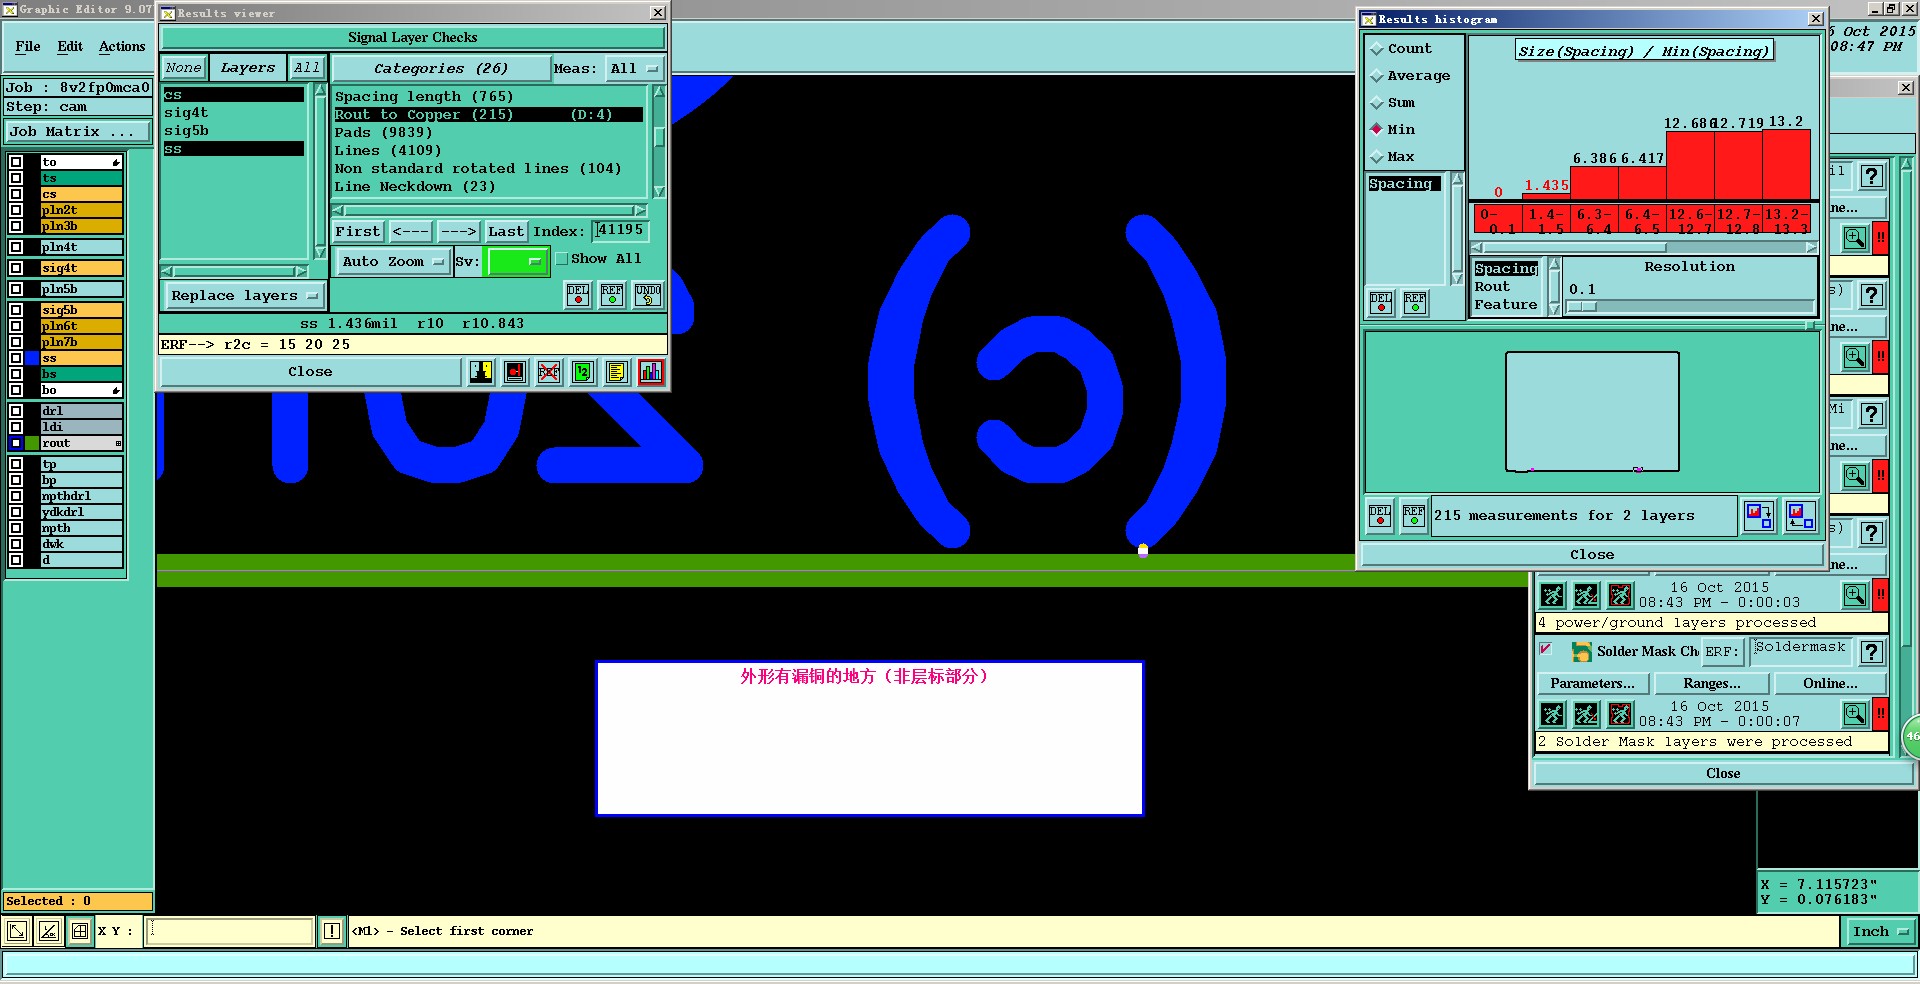Select the Max radio option
The width and height of the screenshot is (1920, 984).
pyautogui.click(x=1377, y=157)
